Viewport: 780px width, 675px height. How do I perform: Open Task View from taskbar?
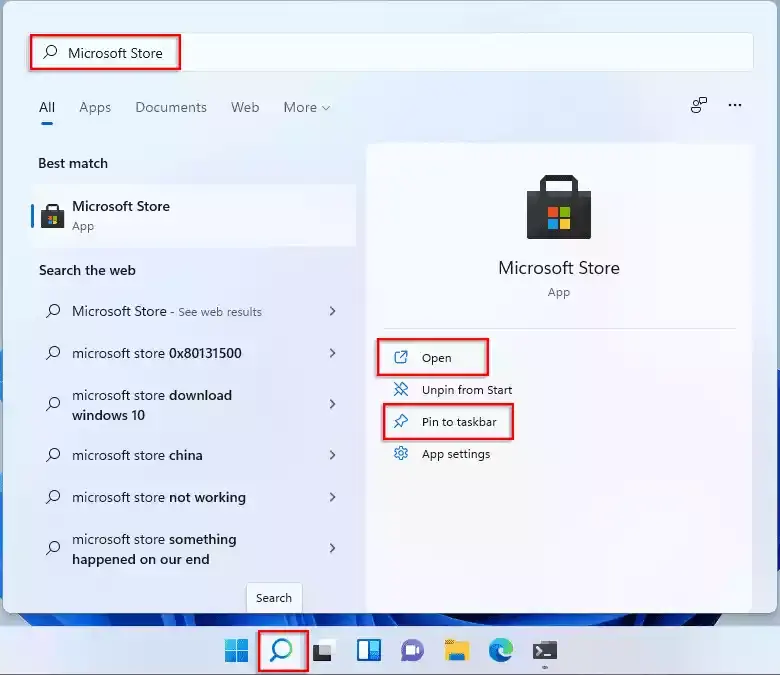click(324, 651)
